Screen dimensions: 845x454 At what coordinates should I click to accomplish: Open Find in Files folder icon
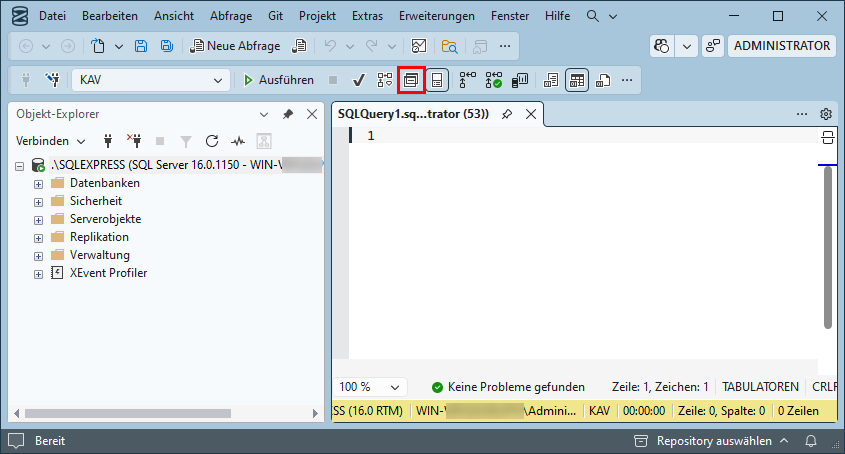[449, 46]
